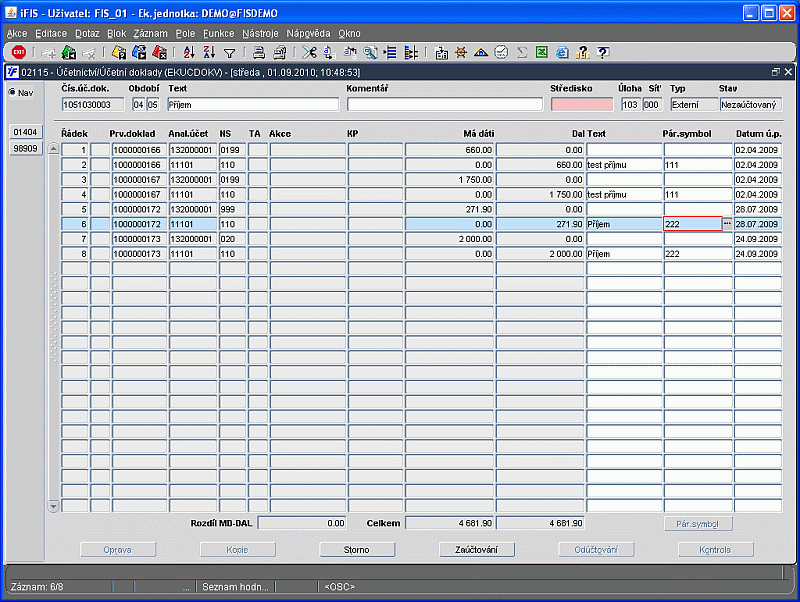Click the Komentář text field
Viewport: 800px width, 602px height.
tap(444, 104)
